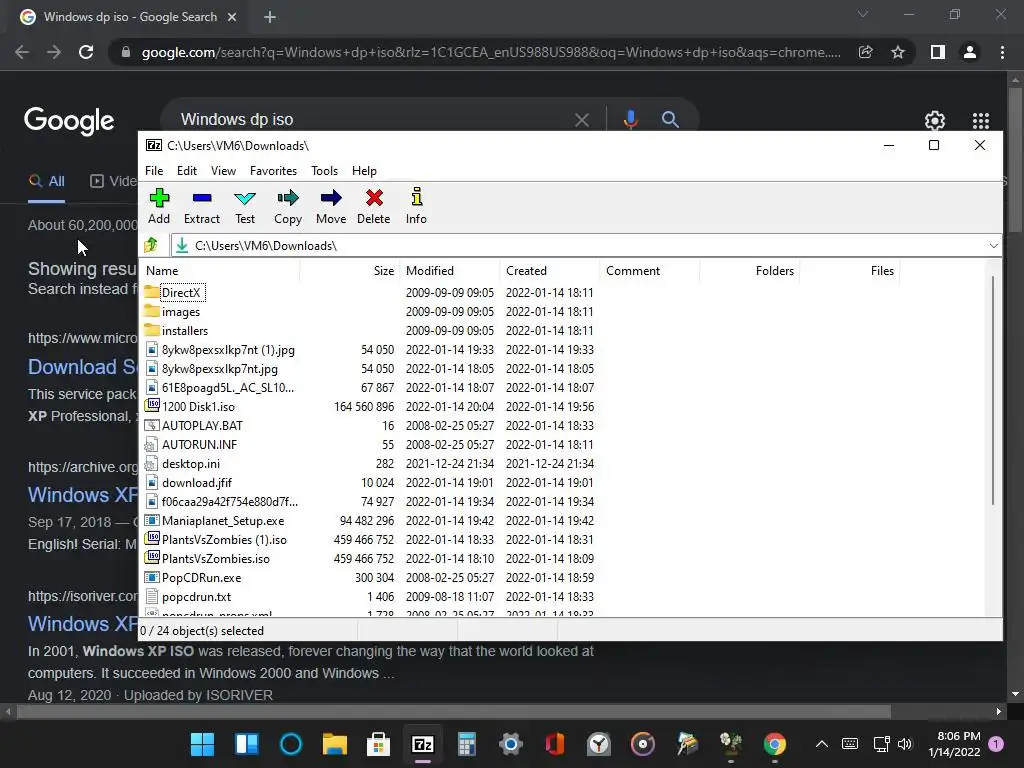This screenshot has height=768, width=1024.
Task: Click the Google search magnifier icon
Action: pyautogui.click(x=670, y=120)
